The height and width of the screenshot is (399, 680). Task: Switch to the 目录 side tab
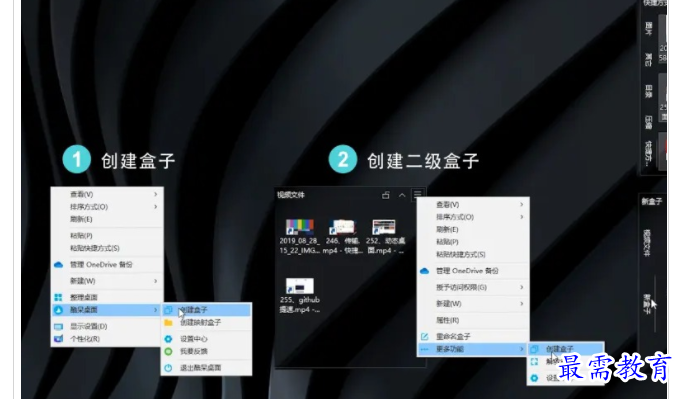(649, 92)
